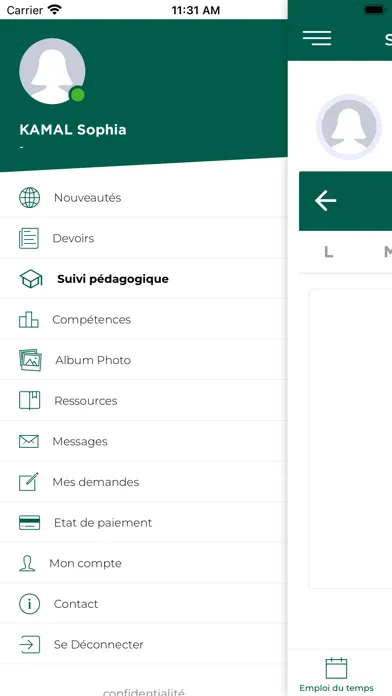Tap the credit card icon for Etat de paiement
Viewport: 392px width, 696px height.
[29, 522]
